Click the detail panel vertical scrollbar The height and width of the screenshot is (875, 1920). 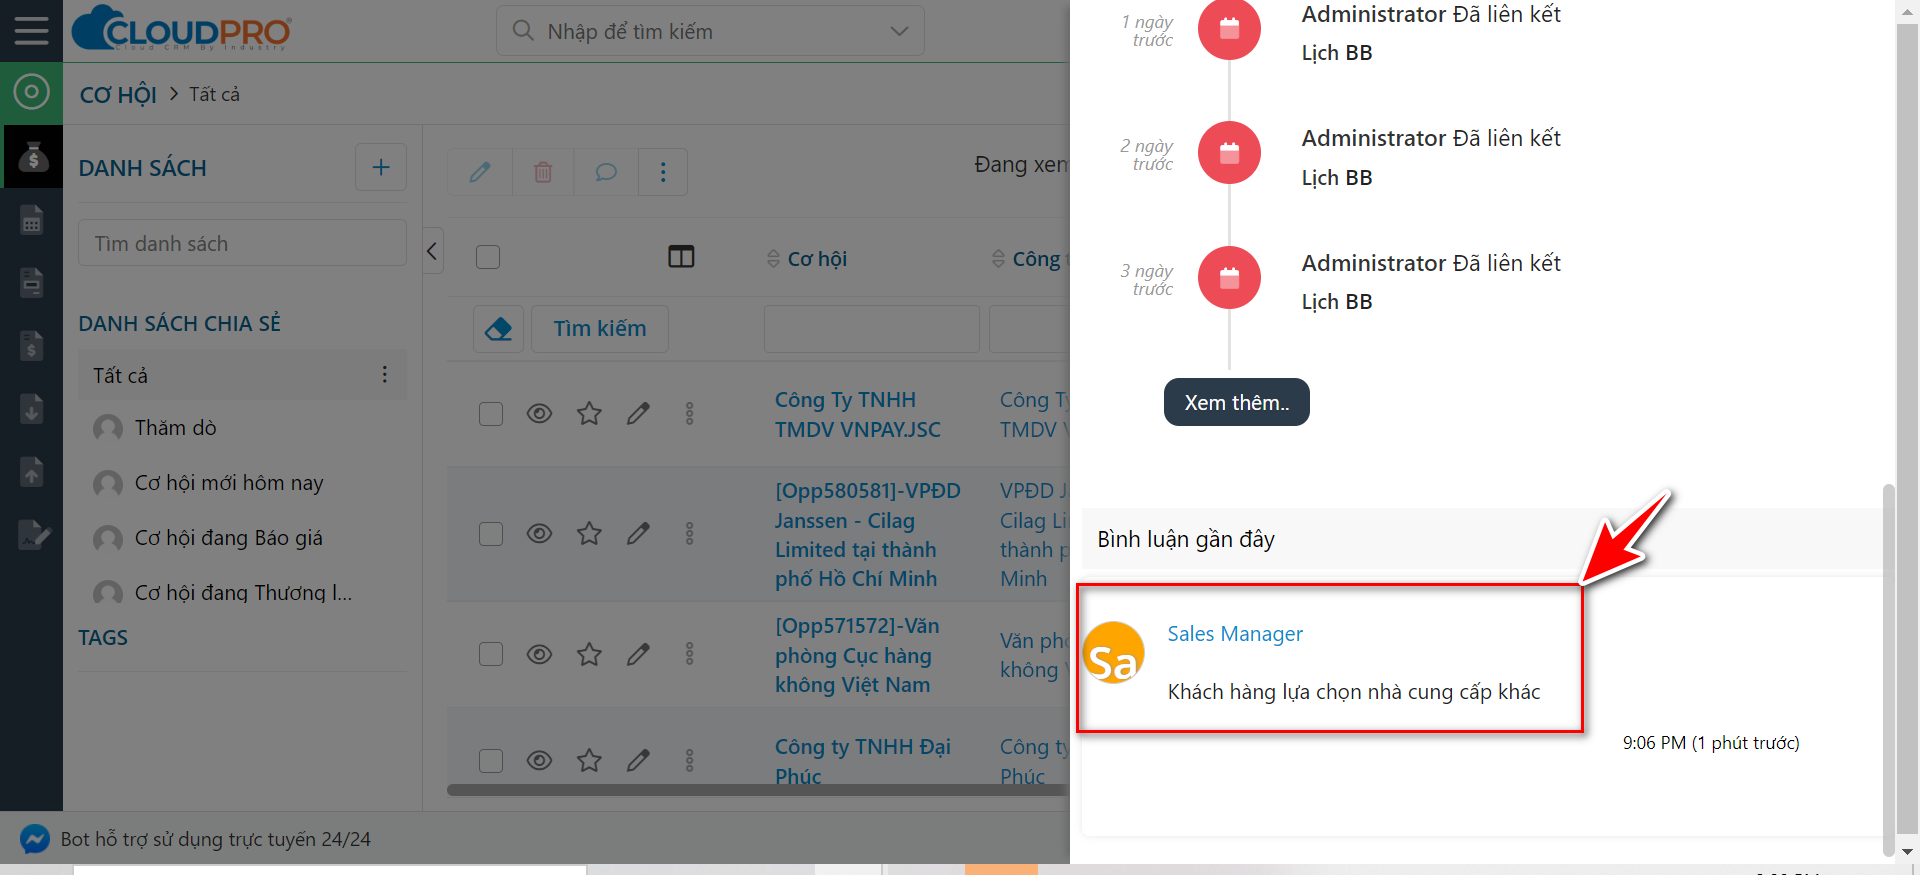pos(1888,668)
